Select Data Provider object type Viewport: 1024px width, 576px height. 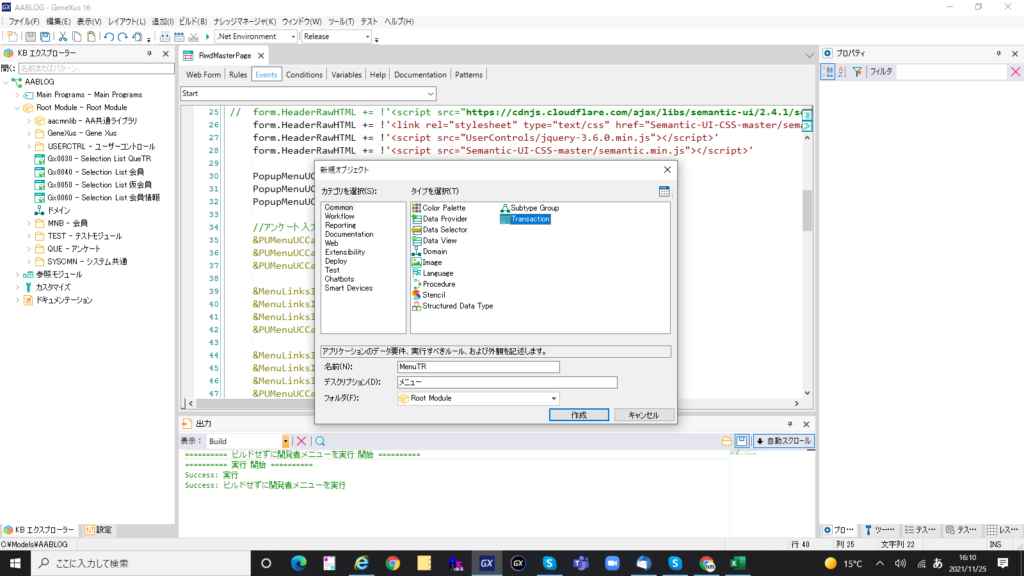click(x=439, y=219)
